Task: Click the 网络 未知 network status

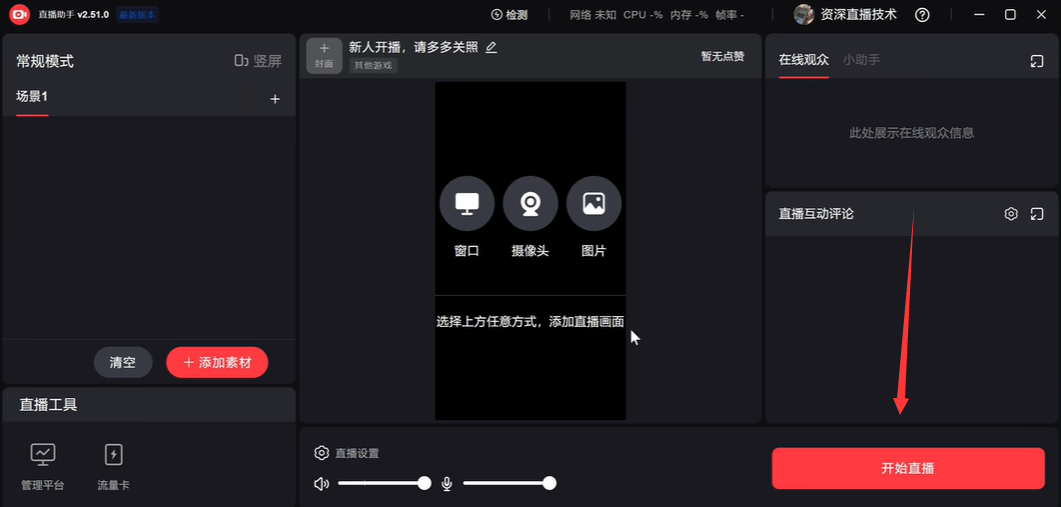Action: [593, 15]
